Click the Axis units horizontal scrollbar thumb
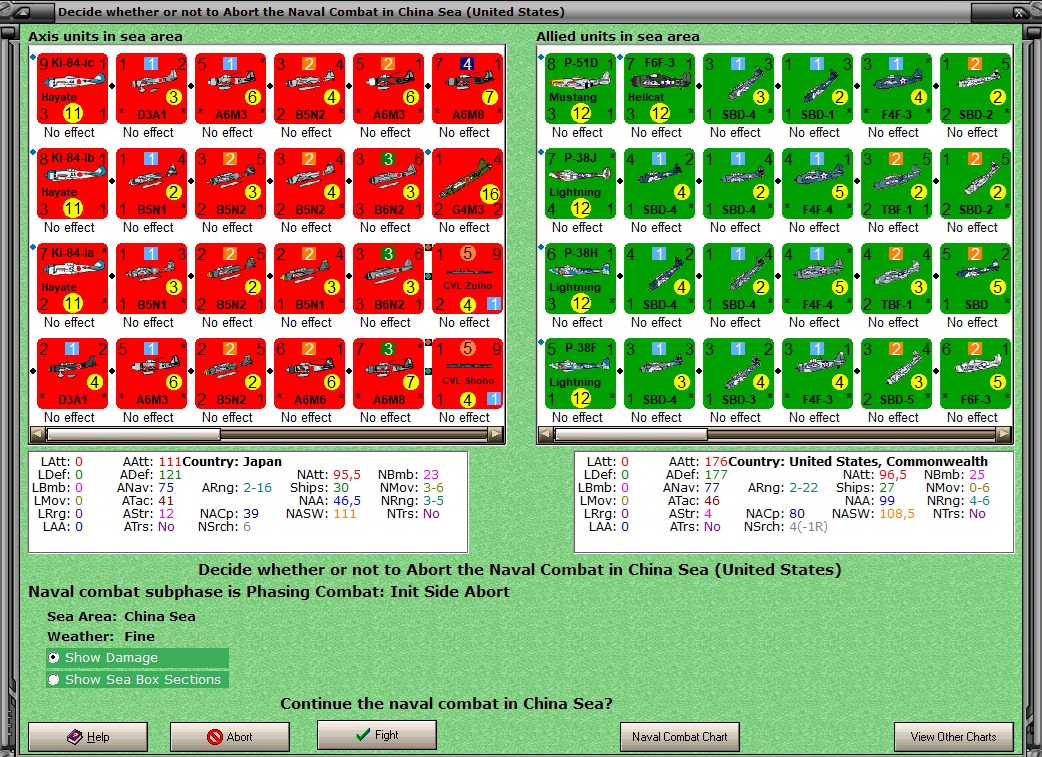The width and height of the screenshot is (1042, 757). [x=134, y=435]
